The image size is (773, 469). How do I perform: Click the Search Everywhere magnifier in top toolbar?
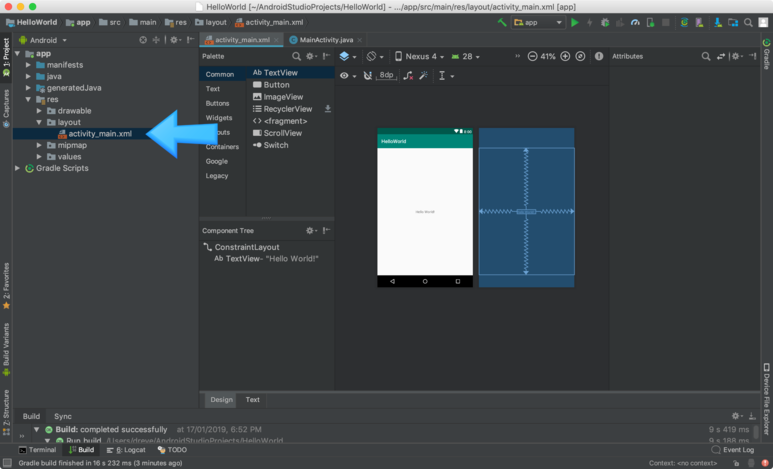(x=748, y=22)
